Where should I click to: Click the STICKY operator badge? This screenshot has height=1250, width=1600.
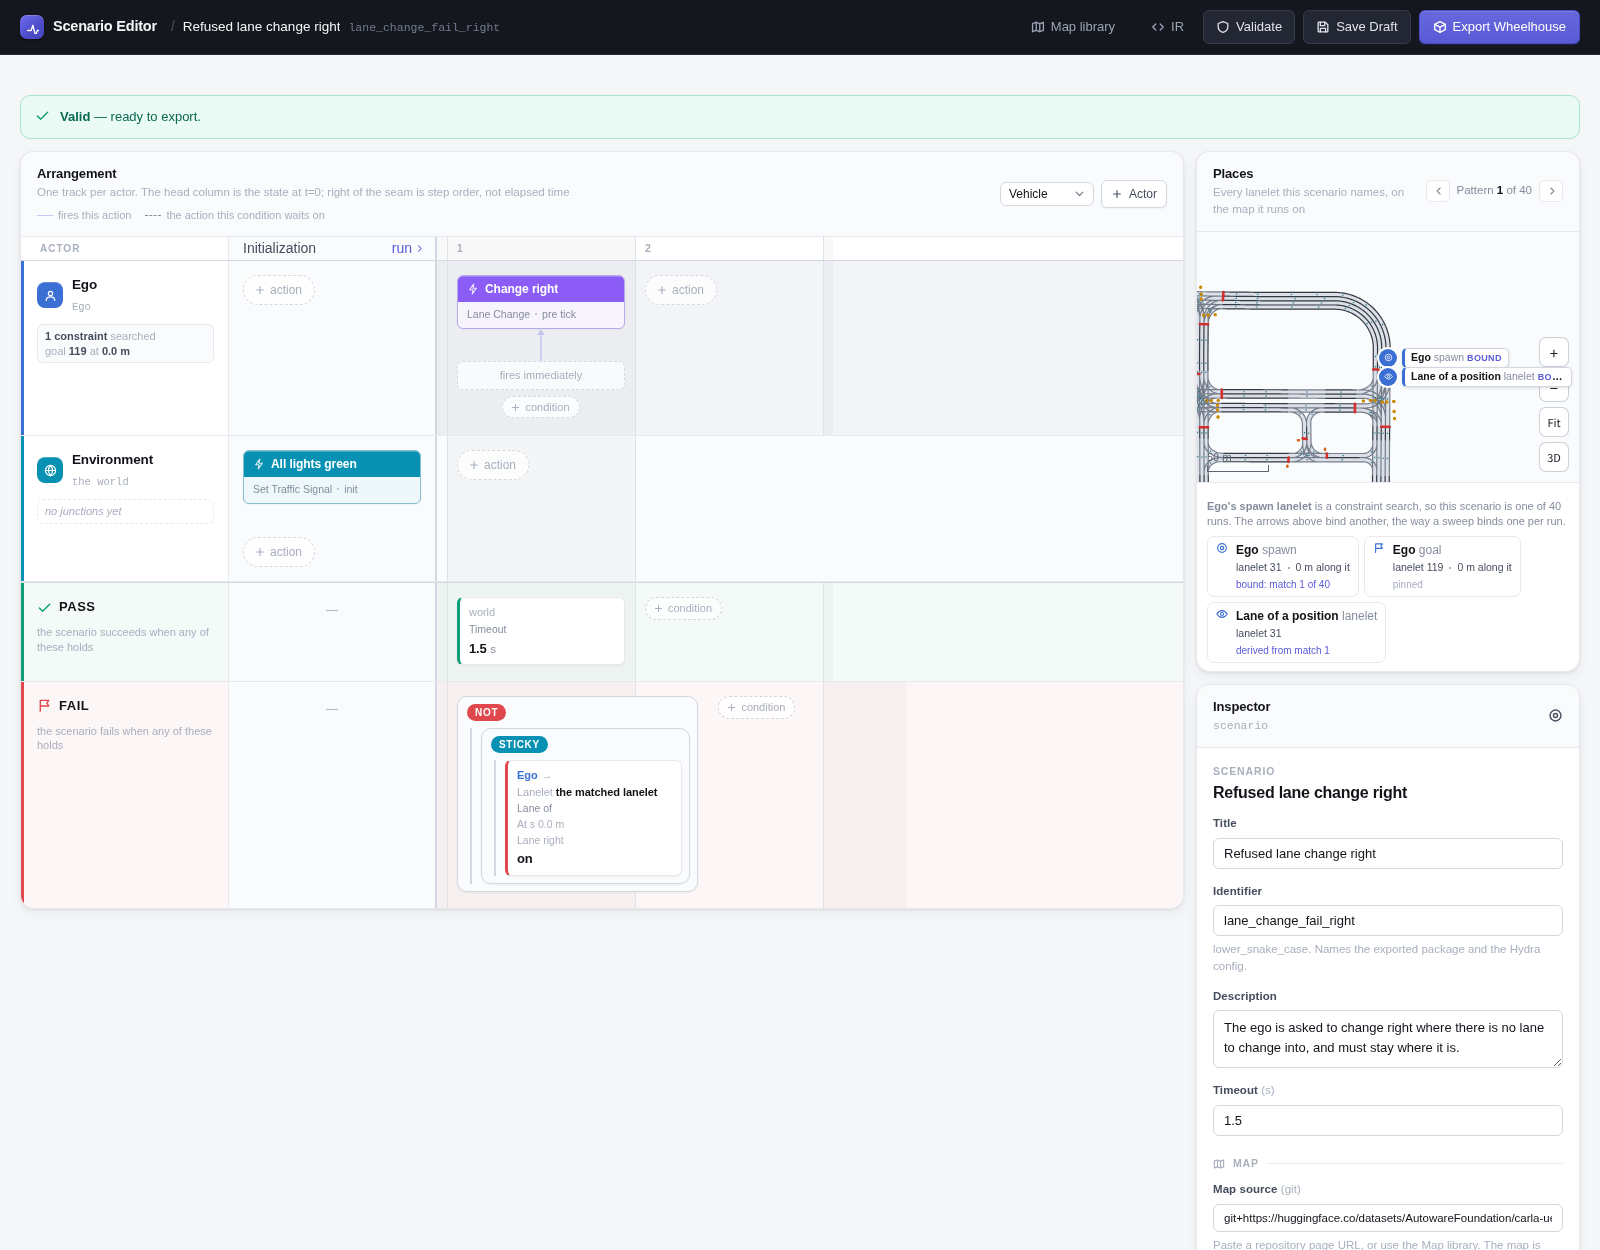click(x=519, y=744)
